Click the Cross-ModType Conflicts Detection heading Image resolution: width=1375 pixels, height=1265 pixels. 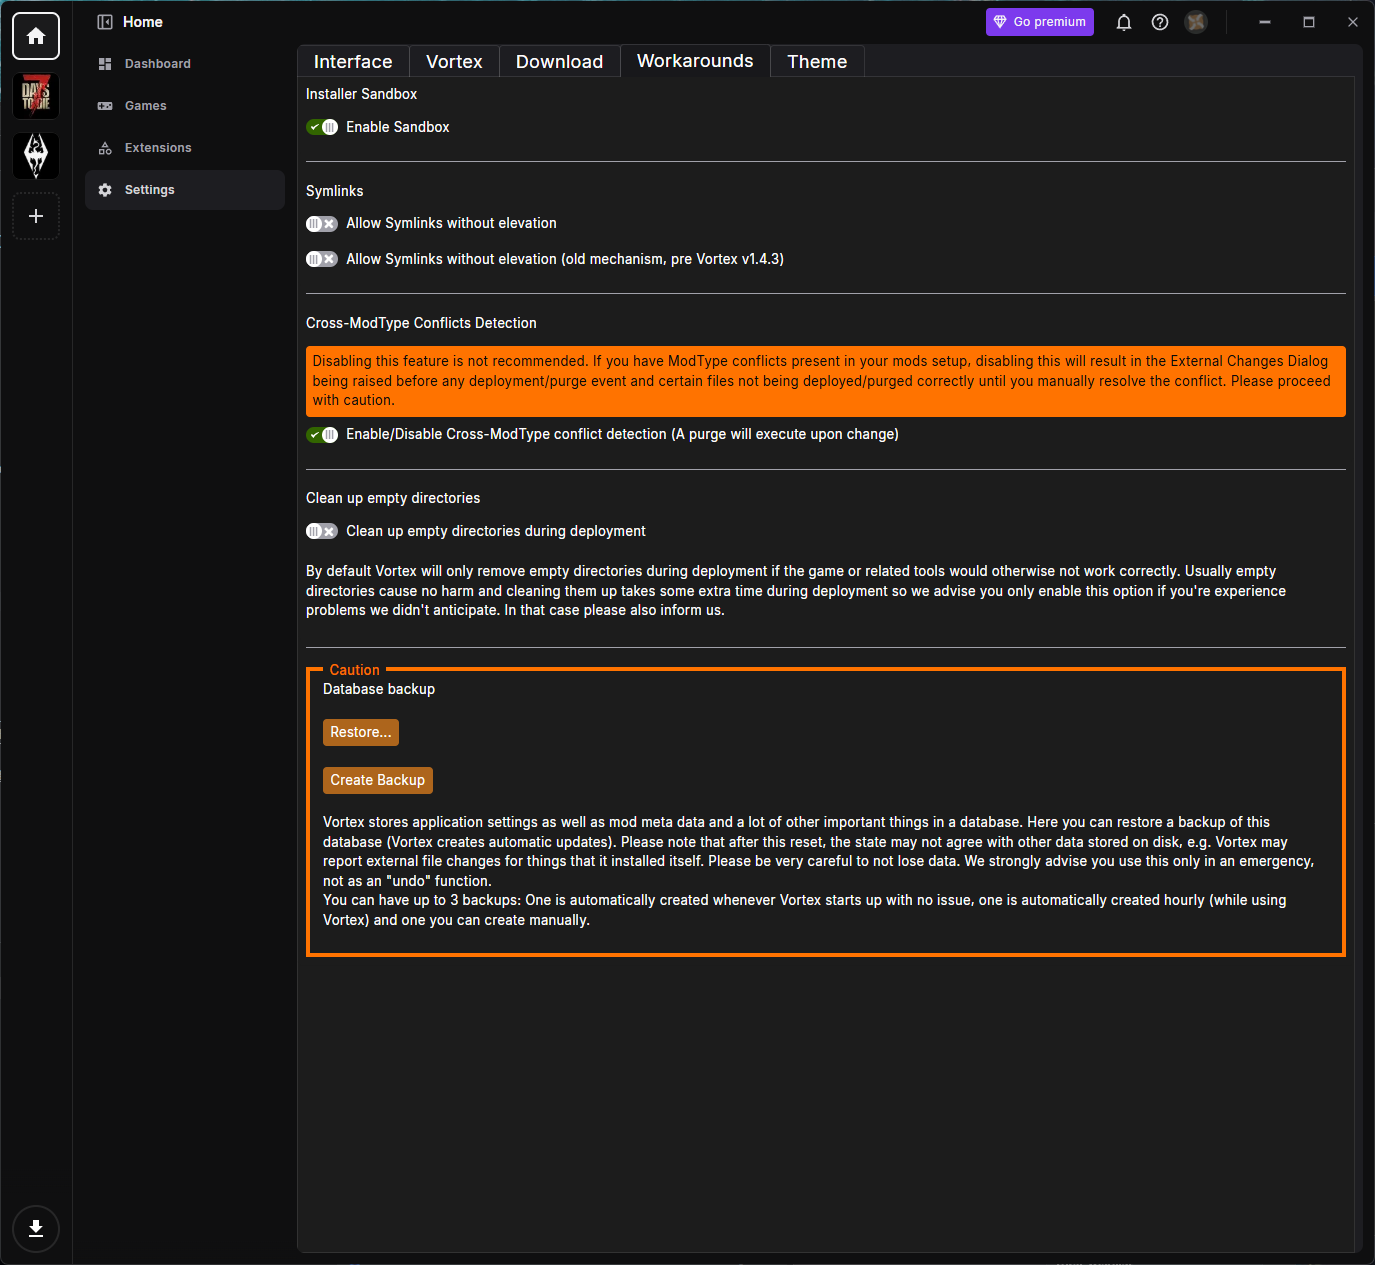pyautogui.click(x=421, y=323)
